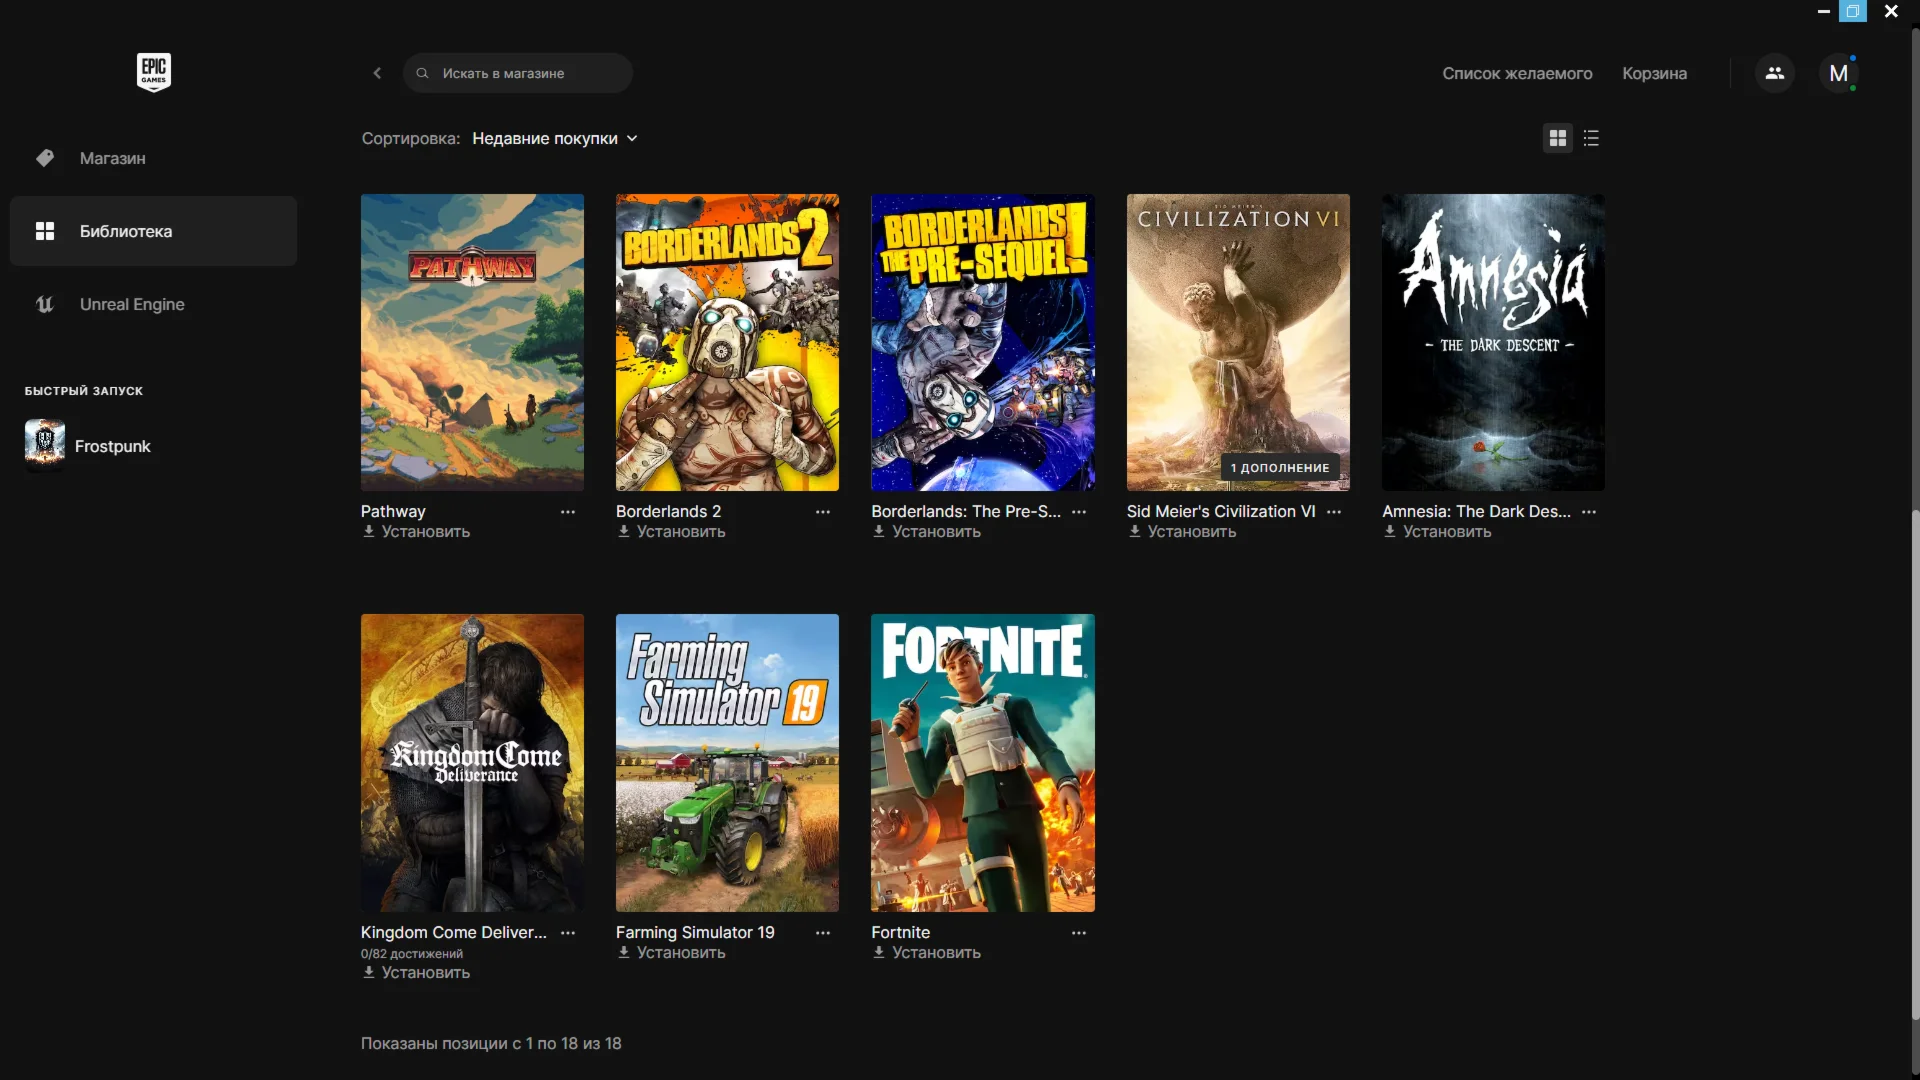Open the Civilization VI cover thumbnail
This screenshot has height=1080, width=1920.
pyautogui.click(x=1237, y=342)
